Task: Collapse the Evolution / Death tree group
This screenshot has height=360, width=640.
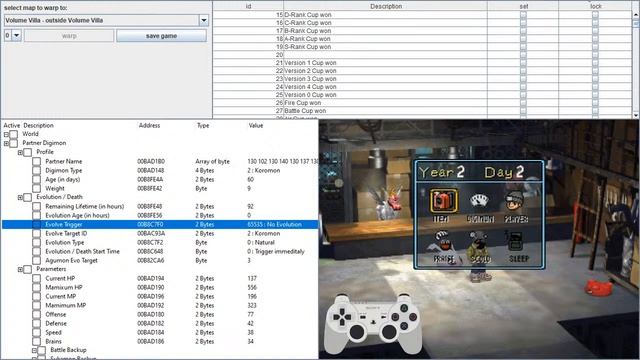Action: [x=20, y=197]
